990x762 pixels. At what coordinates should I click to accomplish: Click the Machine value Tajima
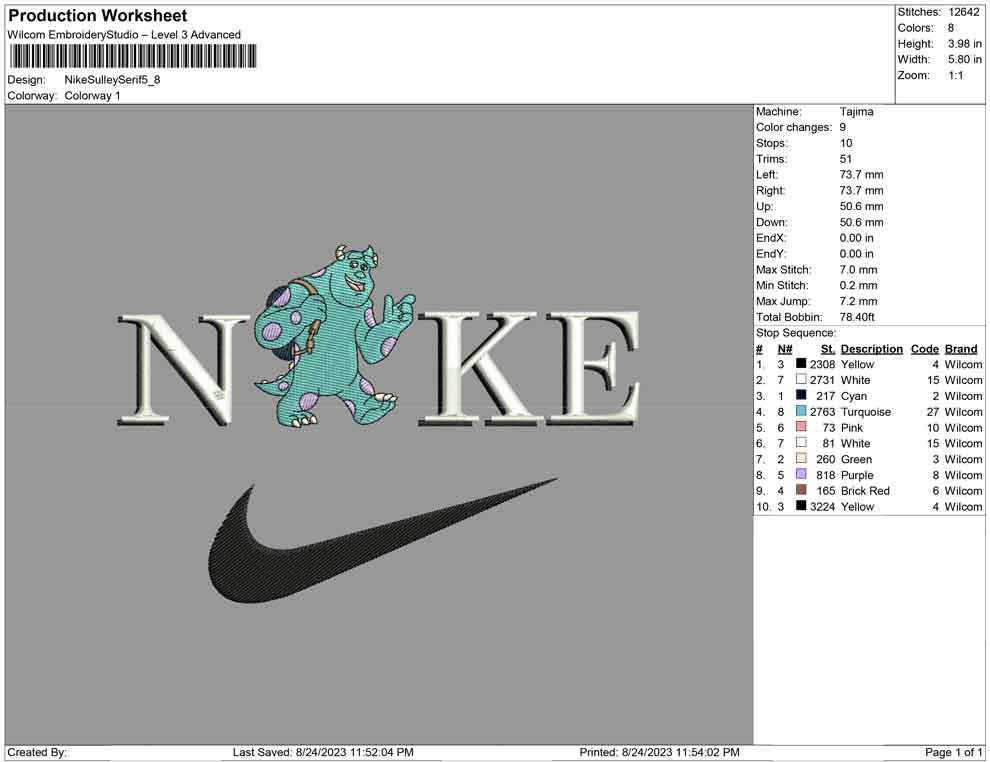point(856,112)
